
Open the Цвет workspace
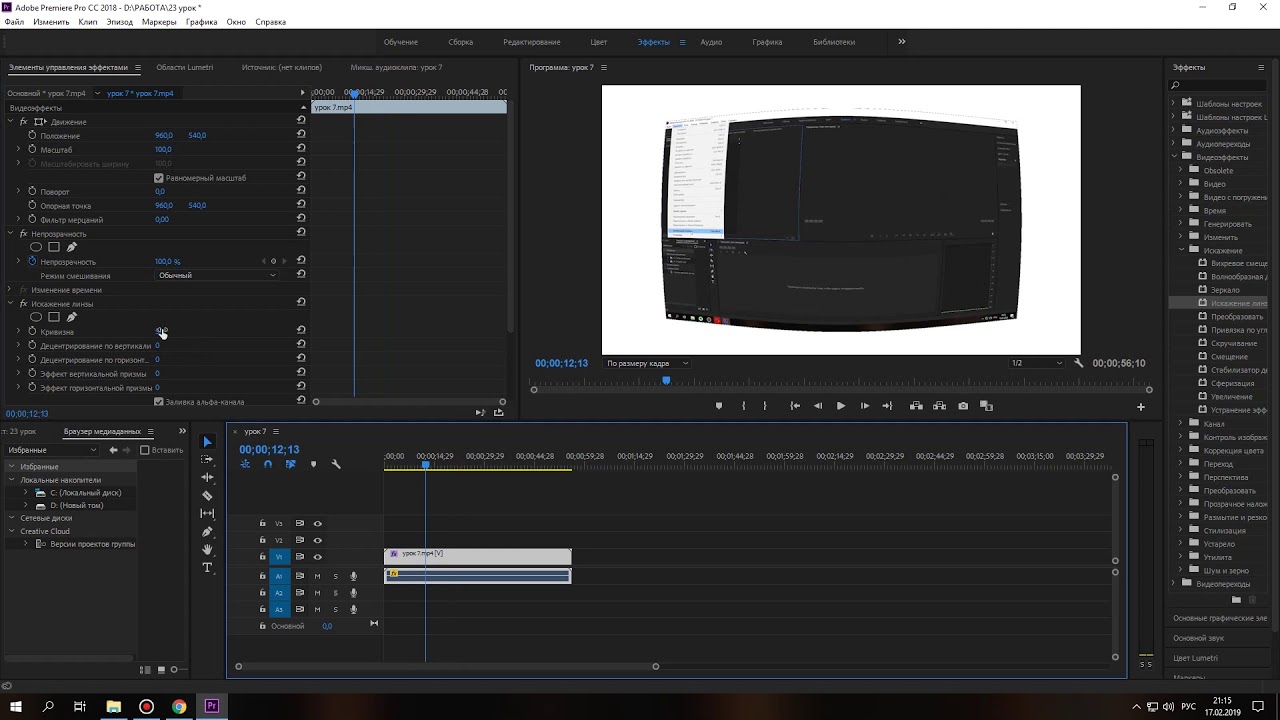pos(598,42)
